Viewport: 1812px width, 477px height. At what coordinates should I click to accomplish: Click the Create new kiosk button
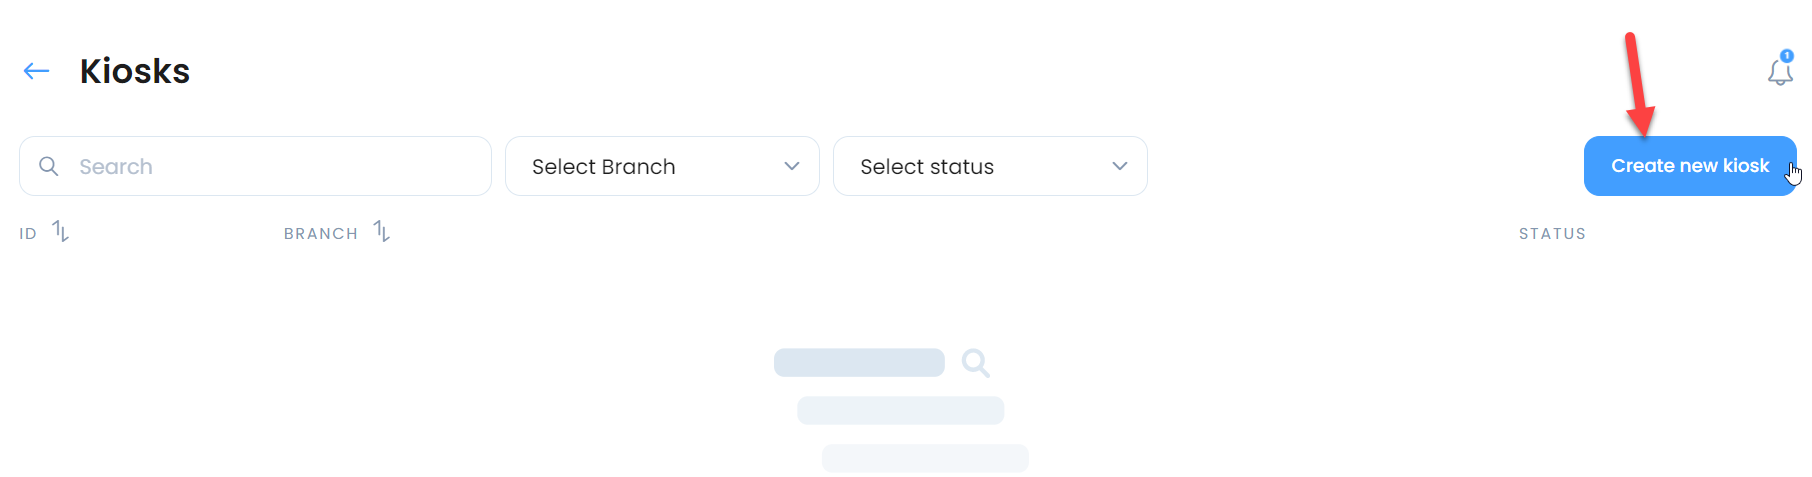(1690, 166)
